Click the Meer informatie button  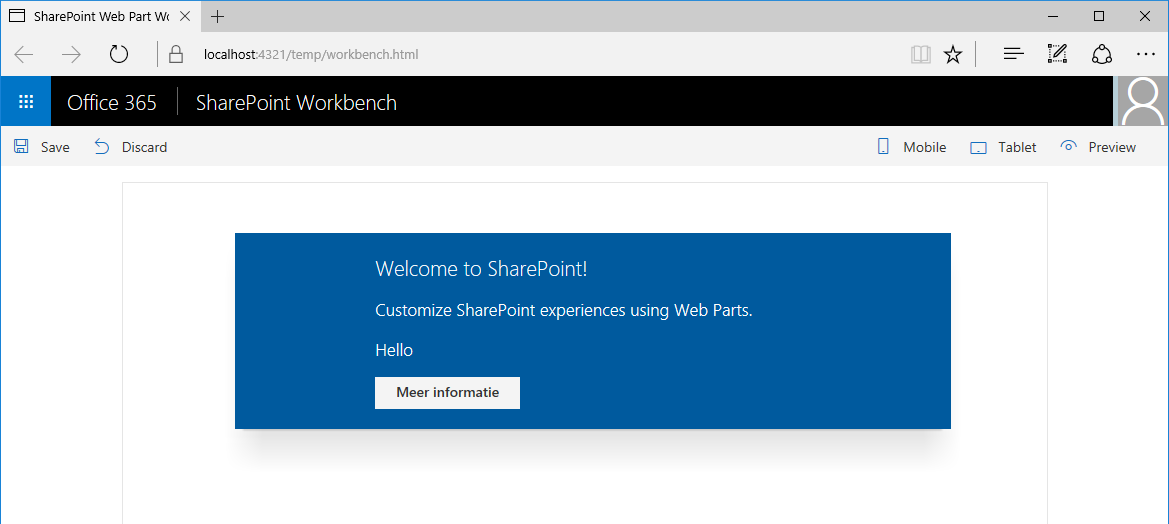pyautogui.click(x=447, y=393)
